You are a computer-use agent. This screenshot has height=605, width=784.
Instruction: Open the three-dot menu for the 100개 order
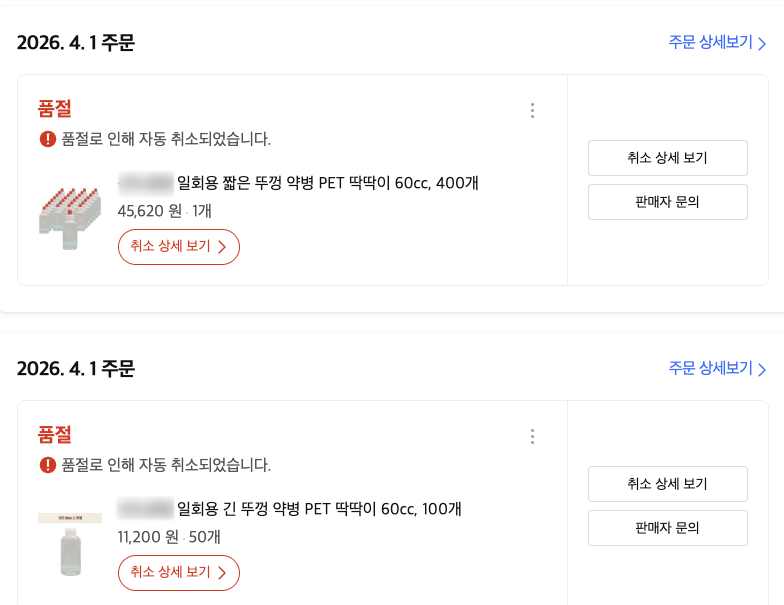pyautogui.click(x=532, y=436)
